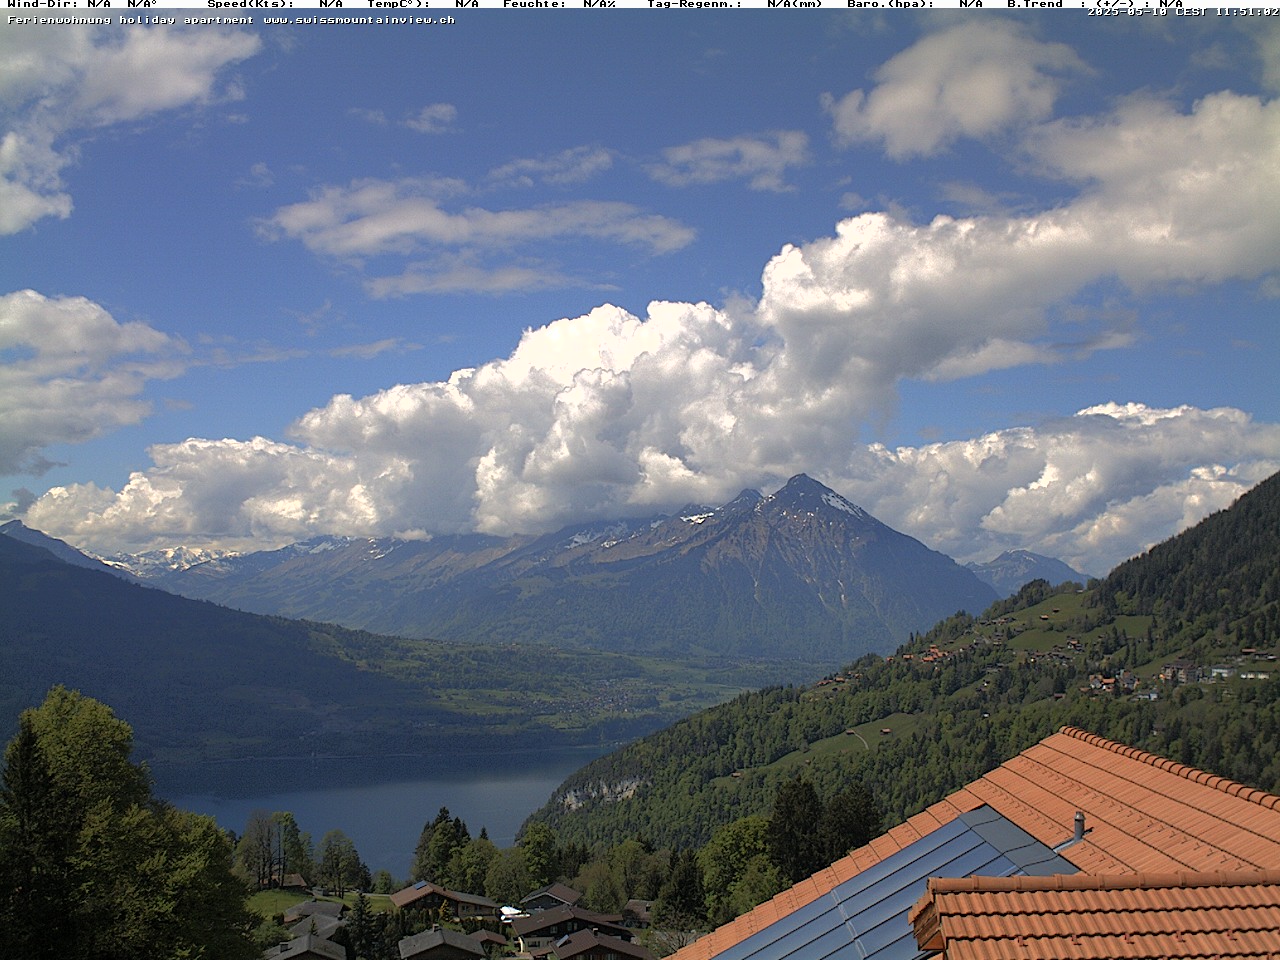Image resolution: width=1280 pixels, height=960 pixels.
Task: Click the "Tag-Regenm.:" label
Action: (x=694, y=4)
